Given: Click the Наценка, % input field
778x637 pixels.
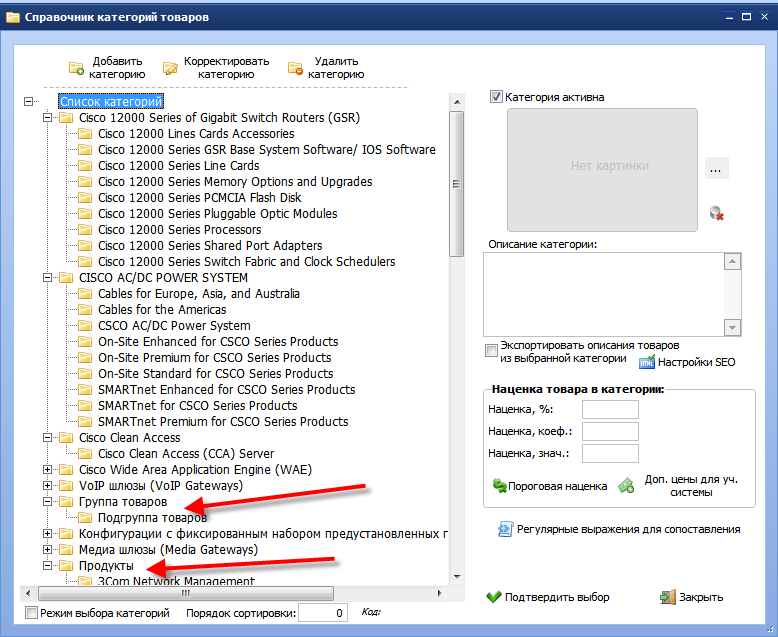Looking at the screenshot, I should coord(610,410).
